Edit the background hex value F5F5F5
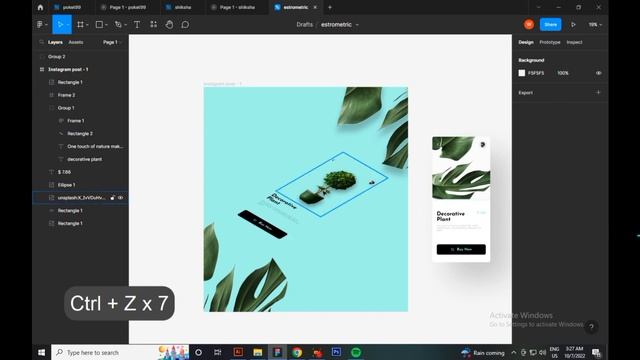 pos(536,73)
